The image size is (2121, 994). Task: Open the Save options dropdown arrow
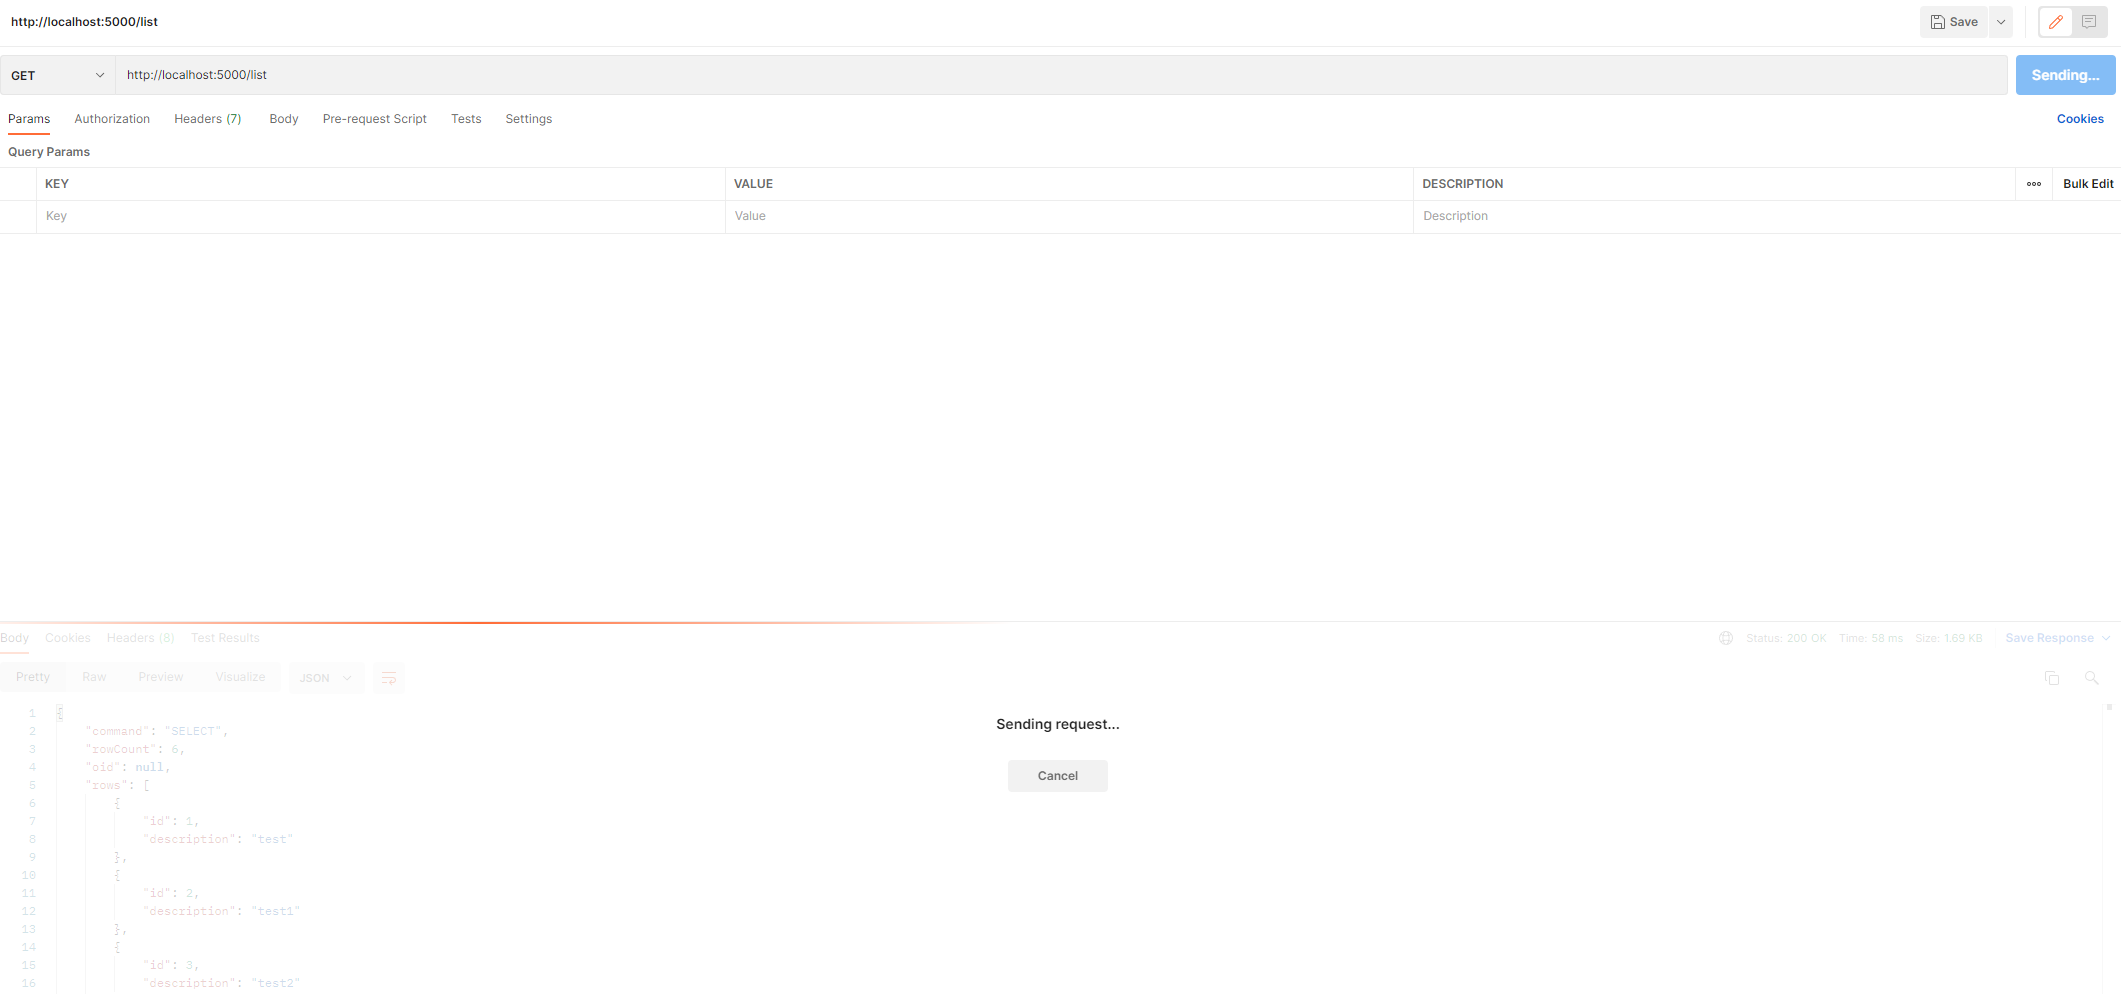pos(2001,22)
